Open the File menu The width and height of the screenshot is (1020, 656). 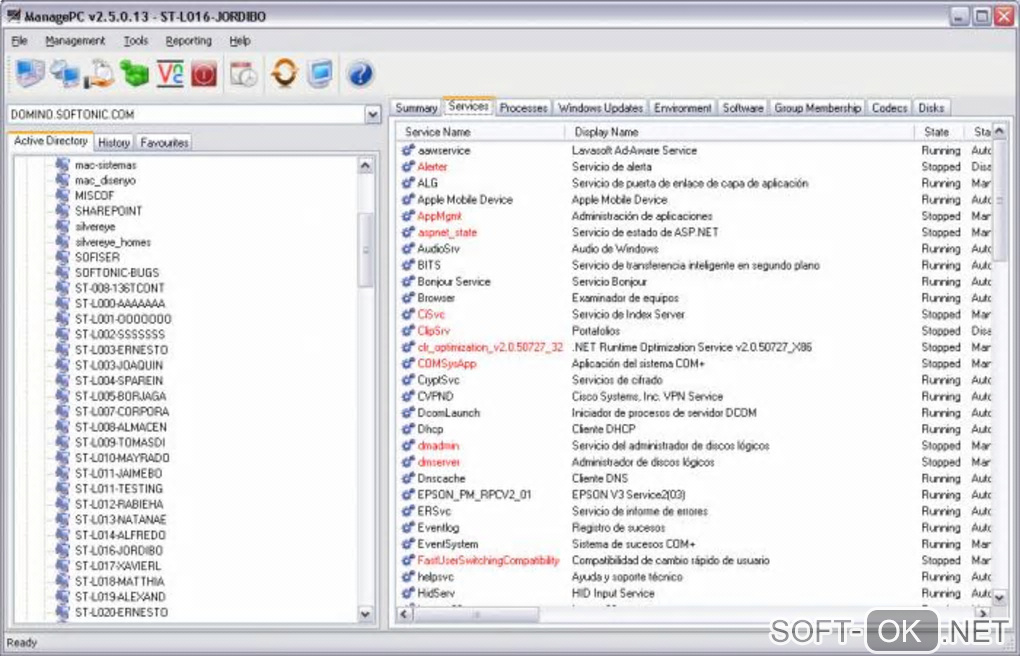[x=20, y=40]
